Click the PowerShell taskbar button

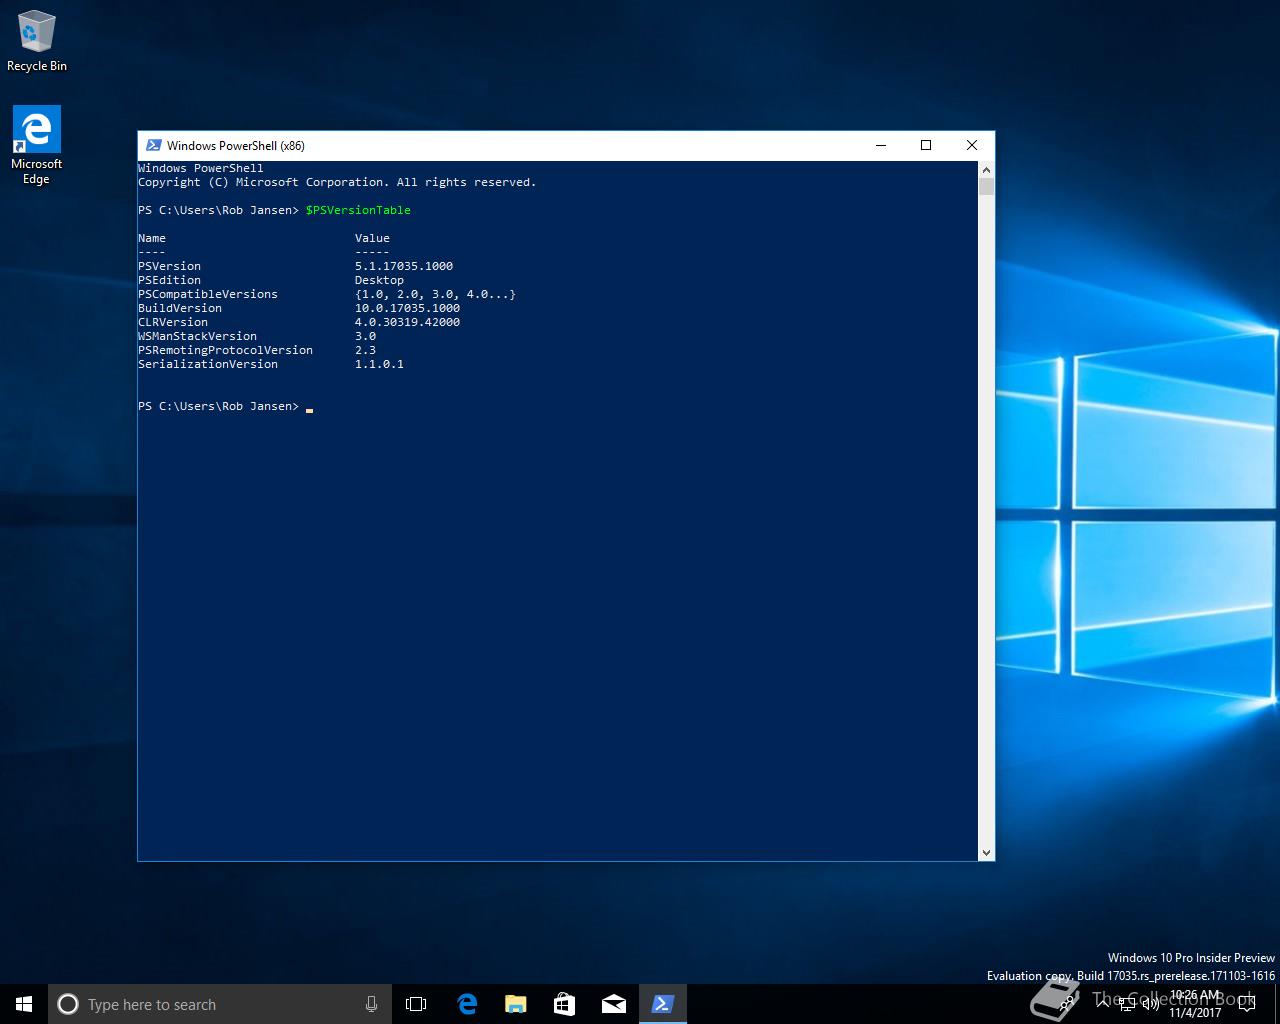(x=662, y=1004)
